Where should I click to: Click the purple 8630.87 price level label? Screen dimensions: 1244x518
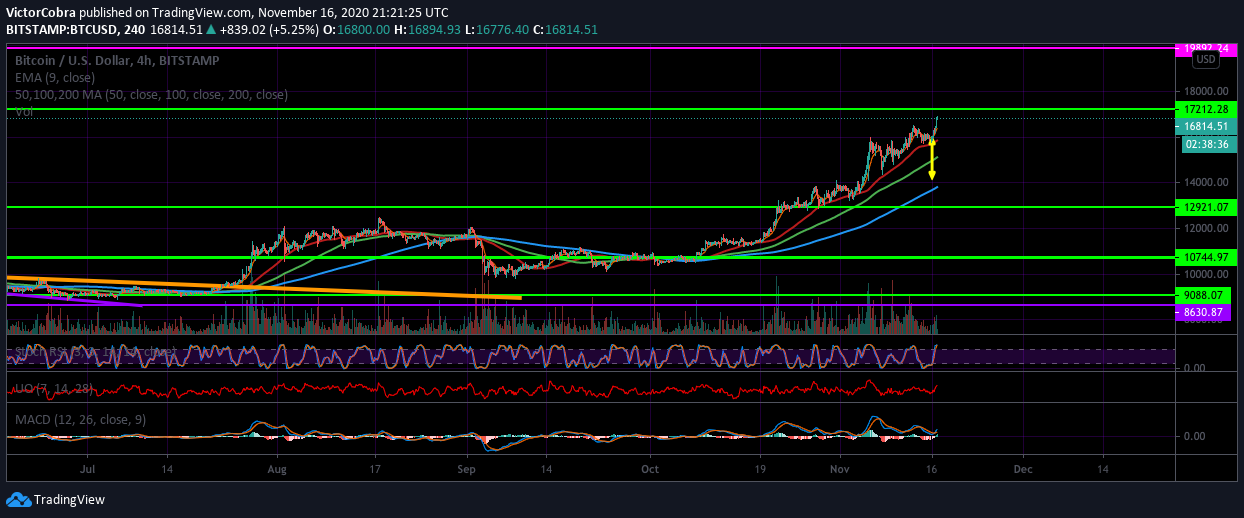1205,312
